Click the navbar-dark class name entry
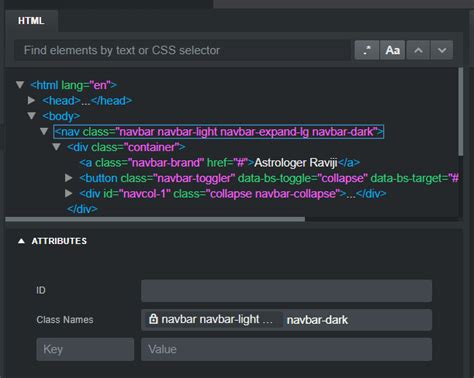 click(317, 320)
